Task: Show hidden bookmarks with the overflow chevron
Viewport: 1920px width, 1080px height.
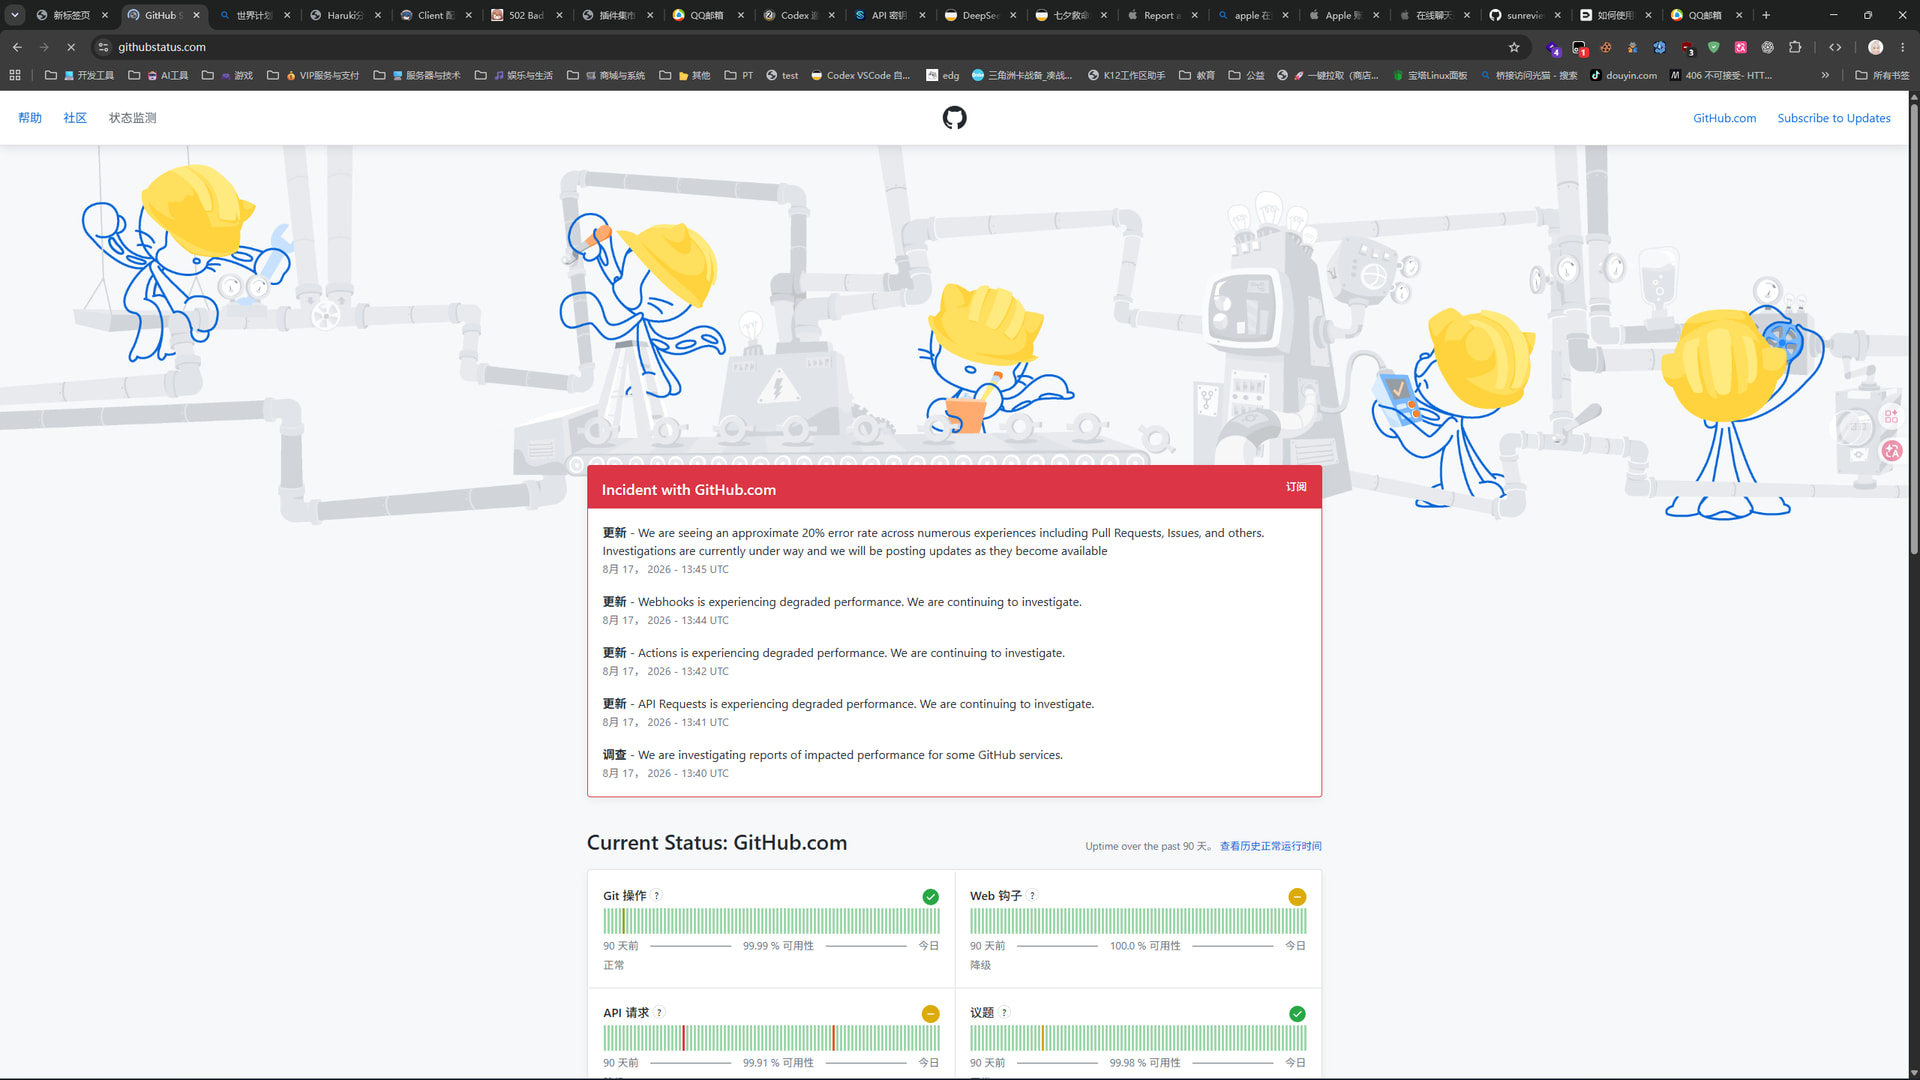Action: pyautogui.click(x=1825, y=75)
